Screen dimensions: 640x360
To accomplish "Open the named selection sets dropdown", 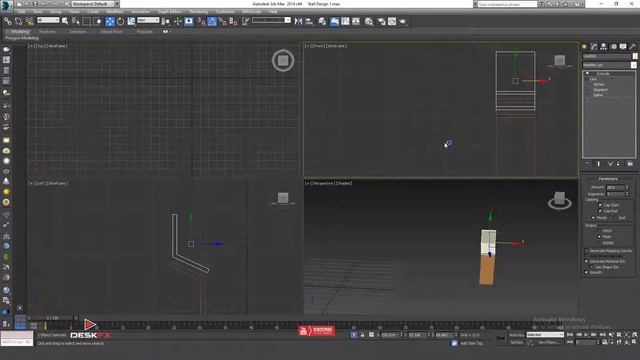I will [x=271, y=20].
